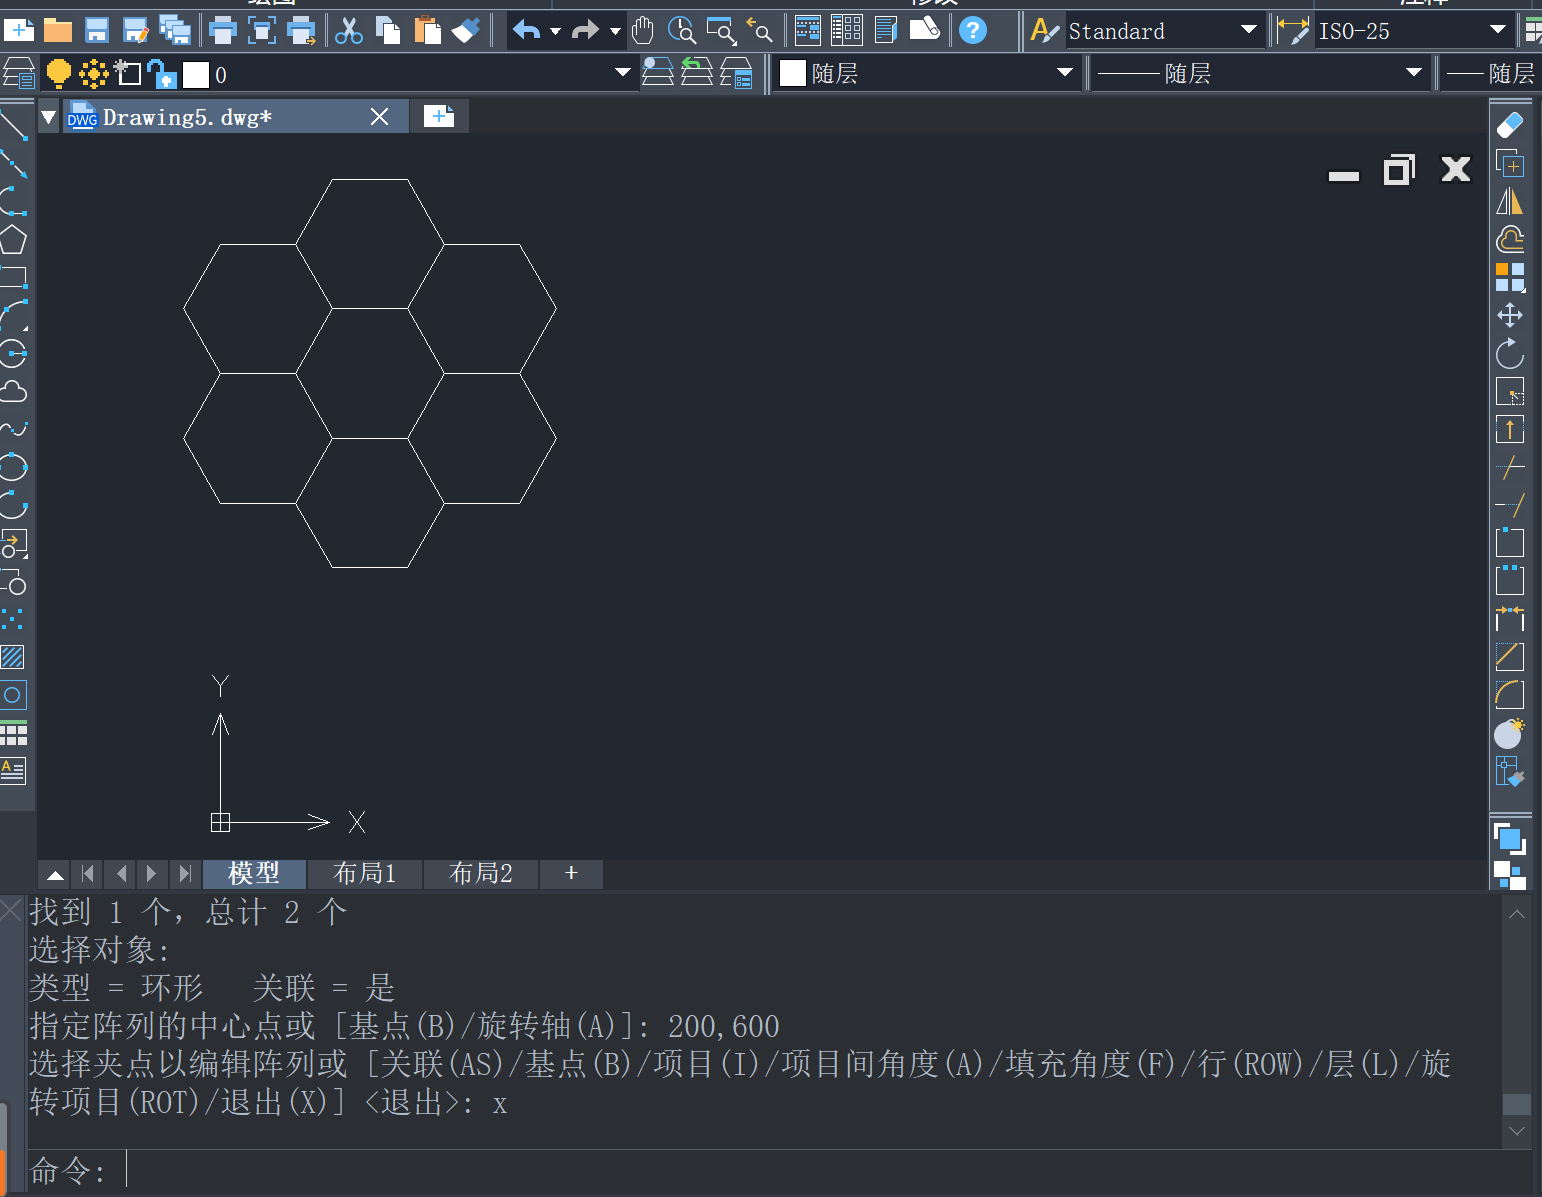Open the Help question mark icon
Screen dimensions: 1542x1197
click(x=973, y=31)
